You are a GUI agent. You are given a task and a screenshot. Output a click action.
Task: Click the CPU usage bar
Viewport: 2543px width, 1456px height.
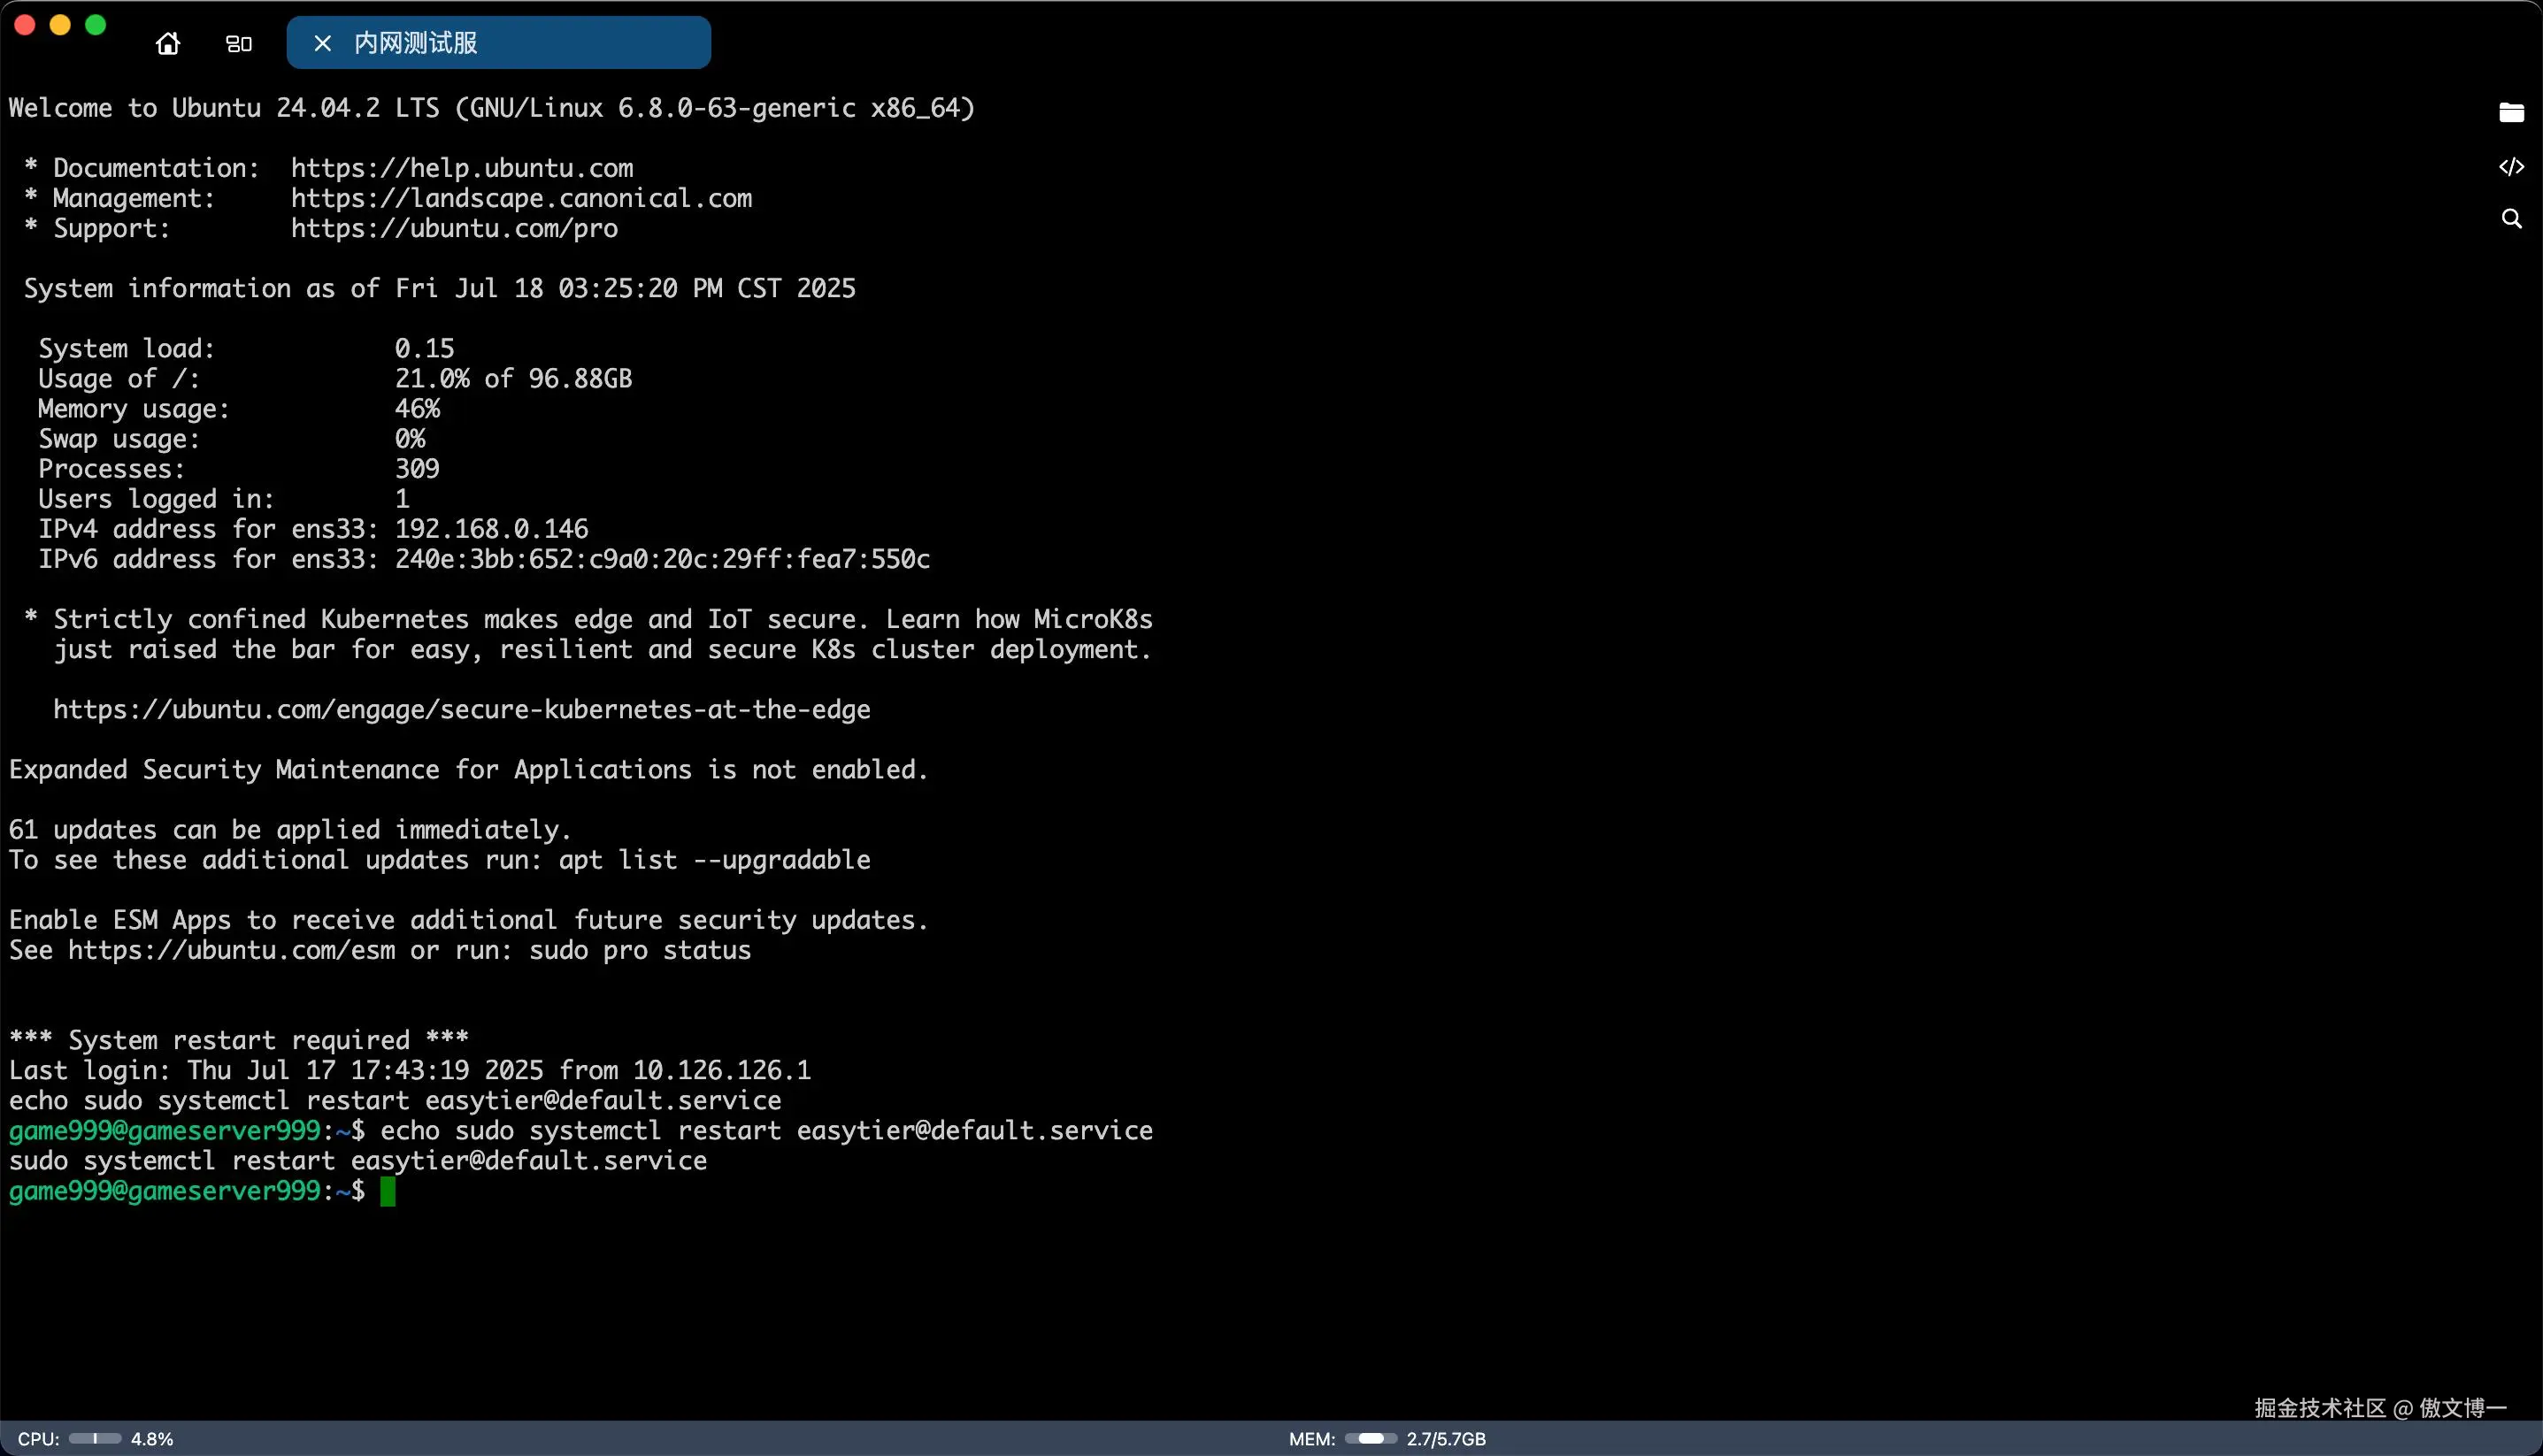tap(95, 1438)
